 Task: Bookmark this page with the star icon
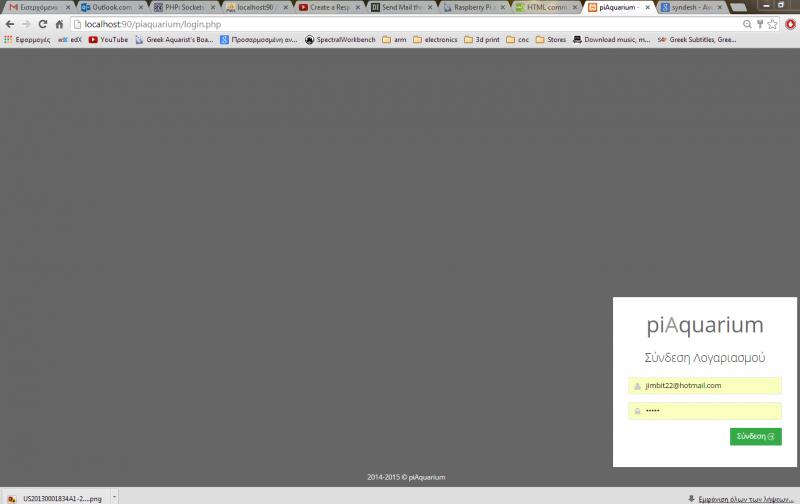tap(772, 23)
